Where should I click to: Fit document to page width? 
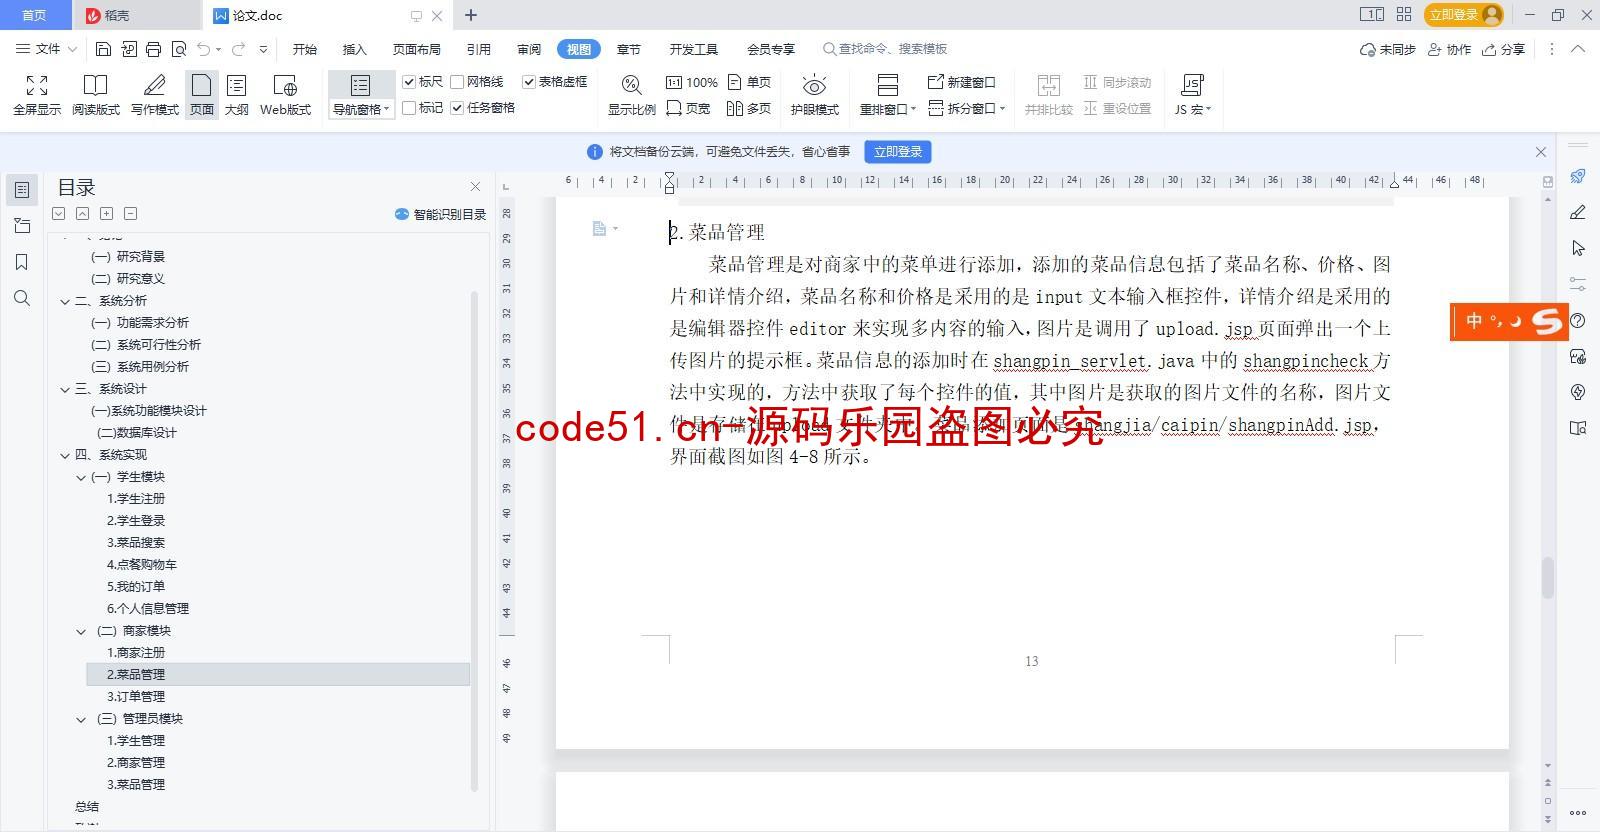688,108
